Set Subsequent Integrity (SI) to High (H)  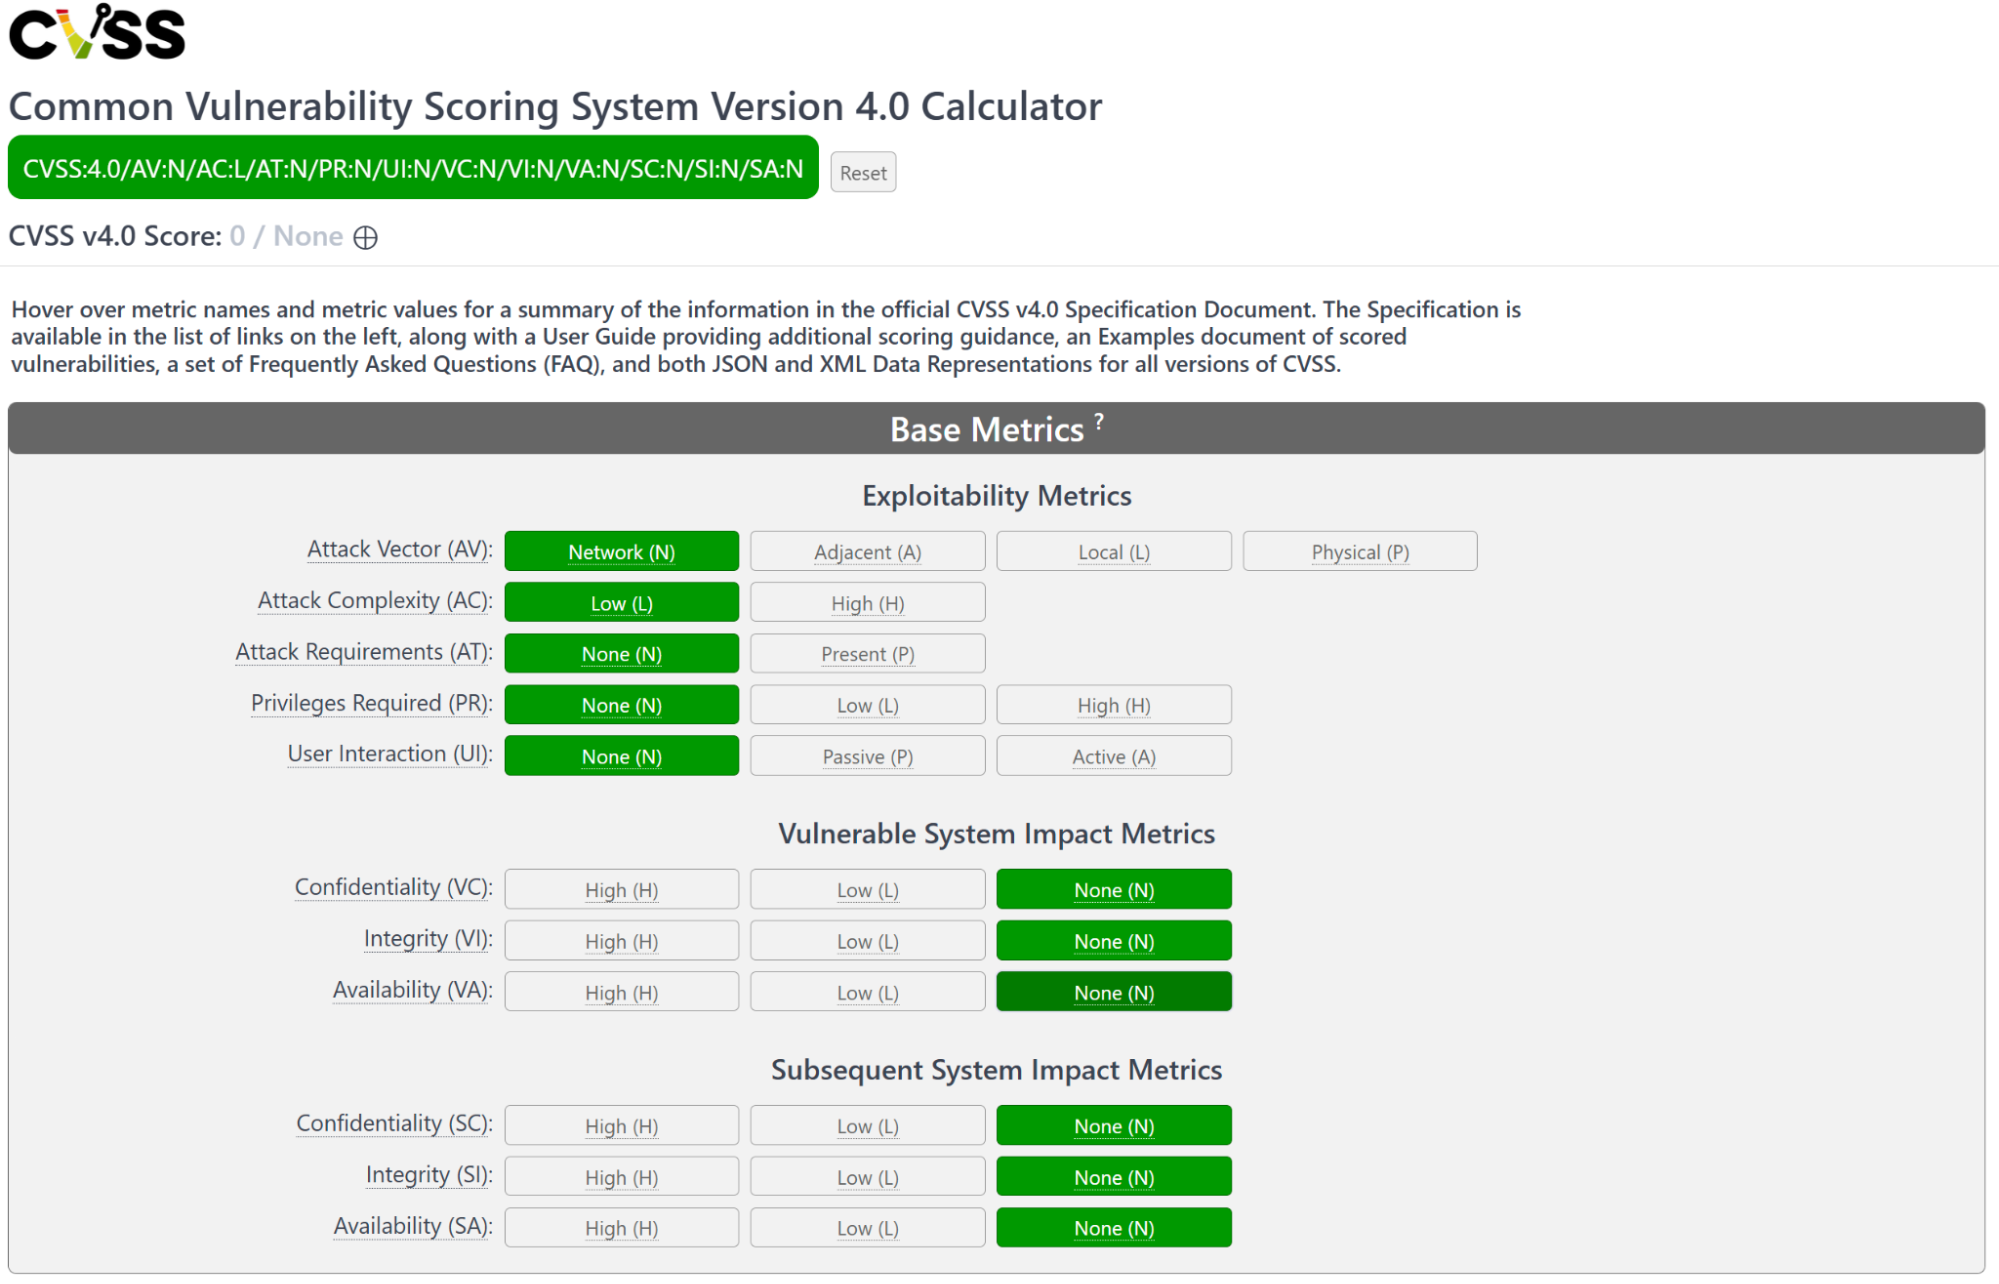point(621,1177)
